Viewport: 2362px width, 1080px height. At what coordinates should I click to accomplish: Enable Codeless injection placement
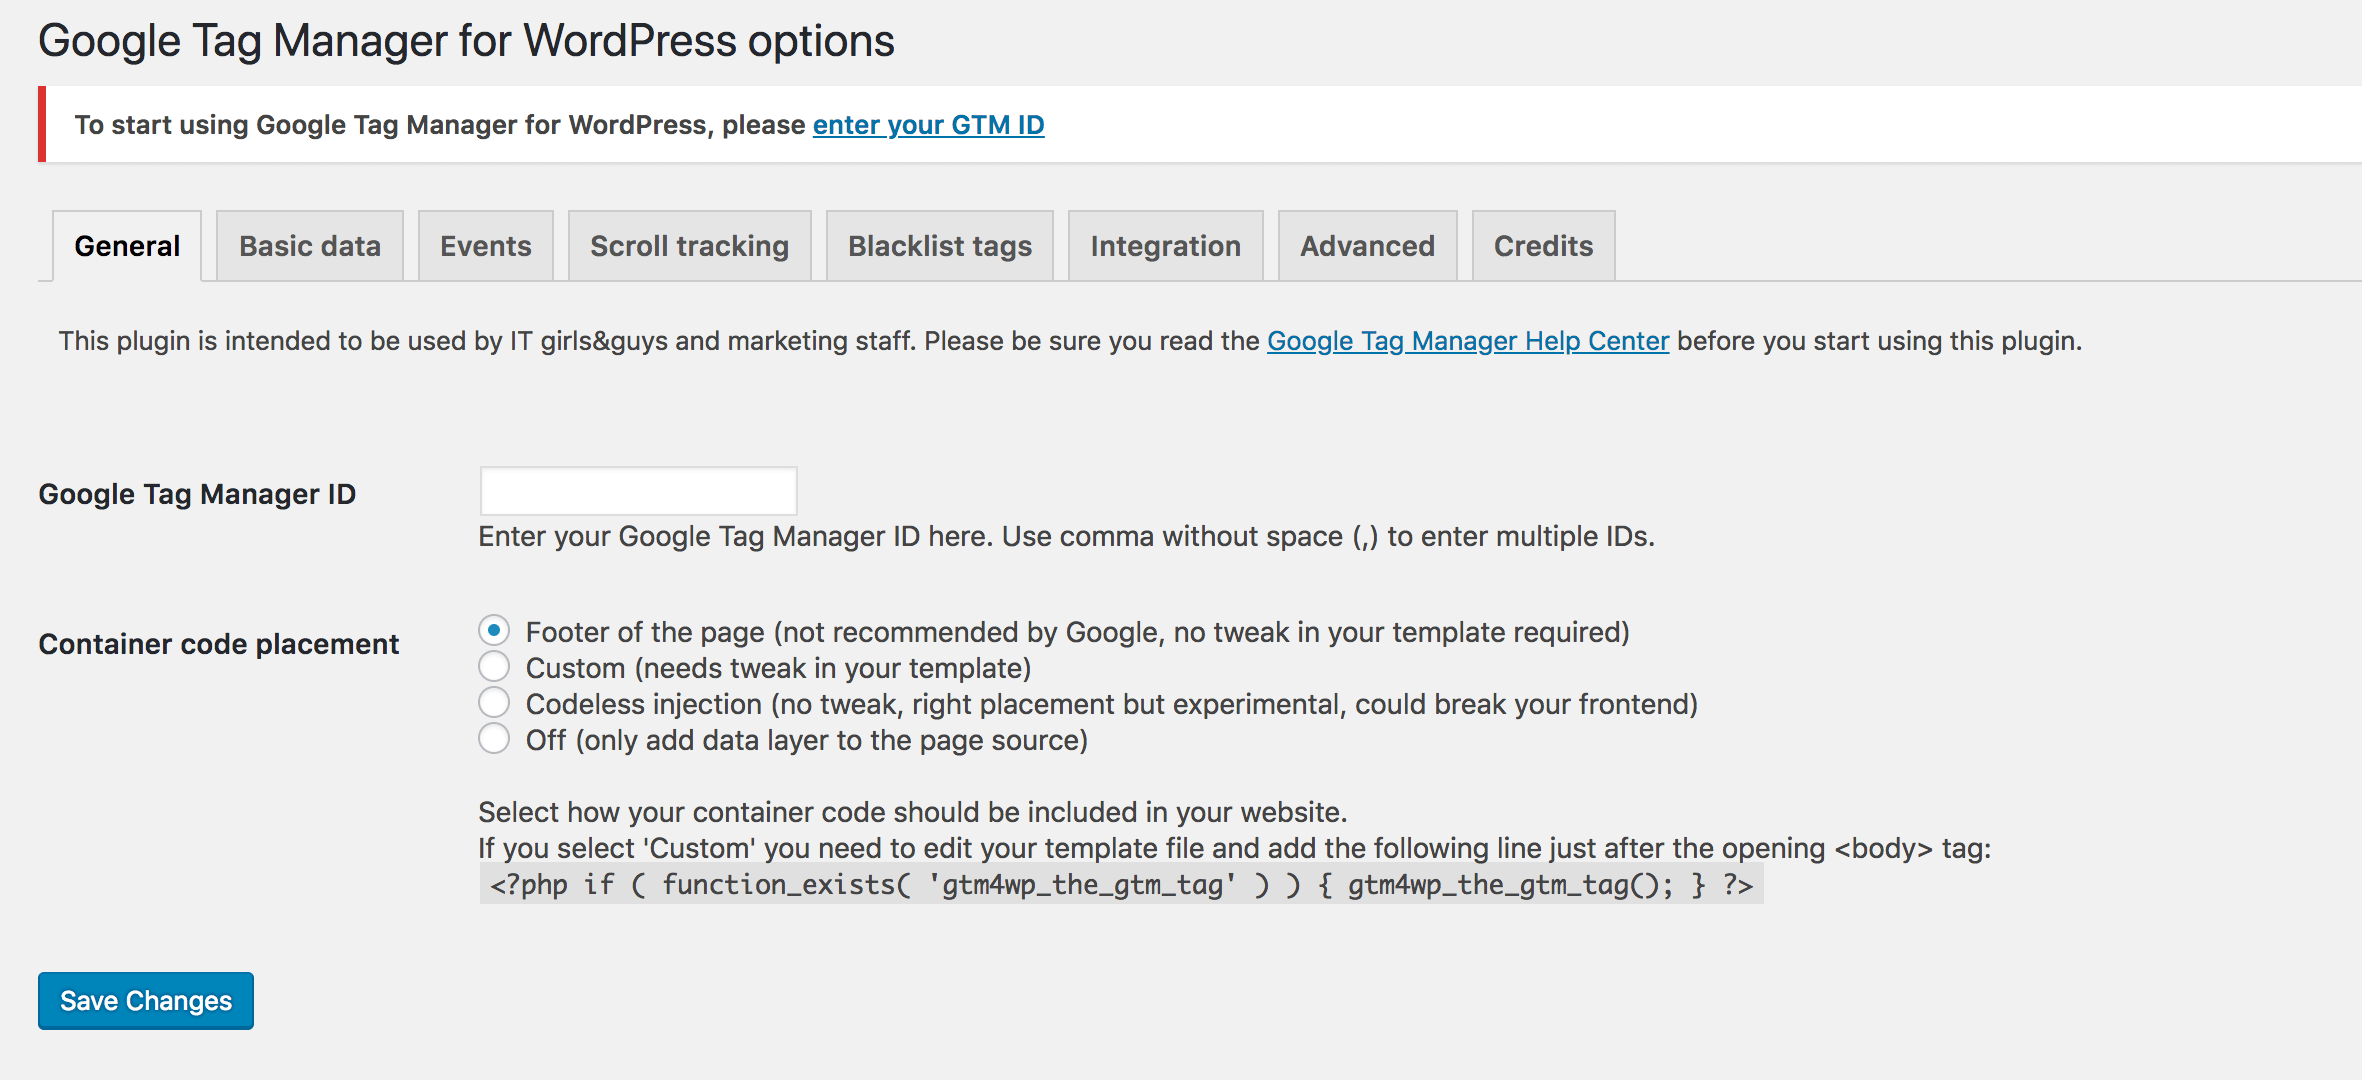494,702
